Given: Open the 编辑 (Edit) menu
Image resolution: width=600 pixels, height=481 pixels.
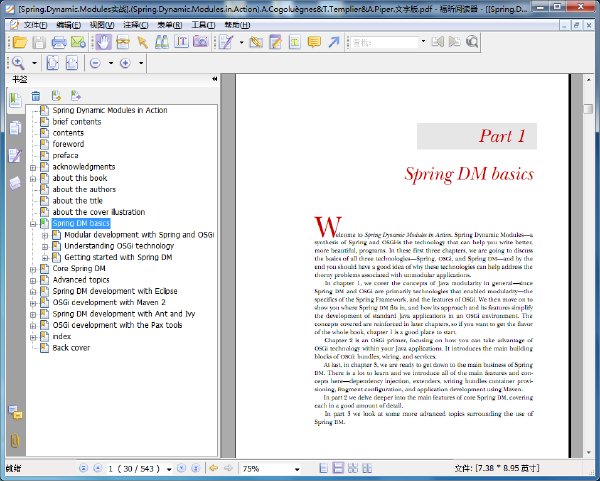Looking at the screenshot, I should point(68,25).
